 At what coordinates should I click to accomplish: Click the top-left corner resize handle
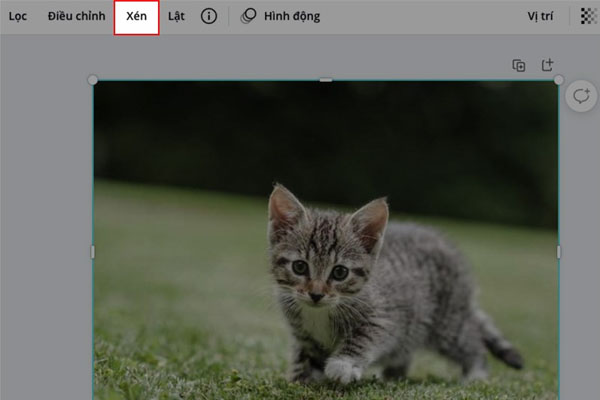coord(93,80)
